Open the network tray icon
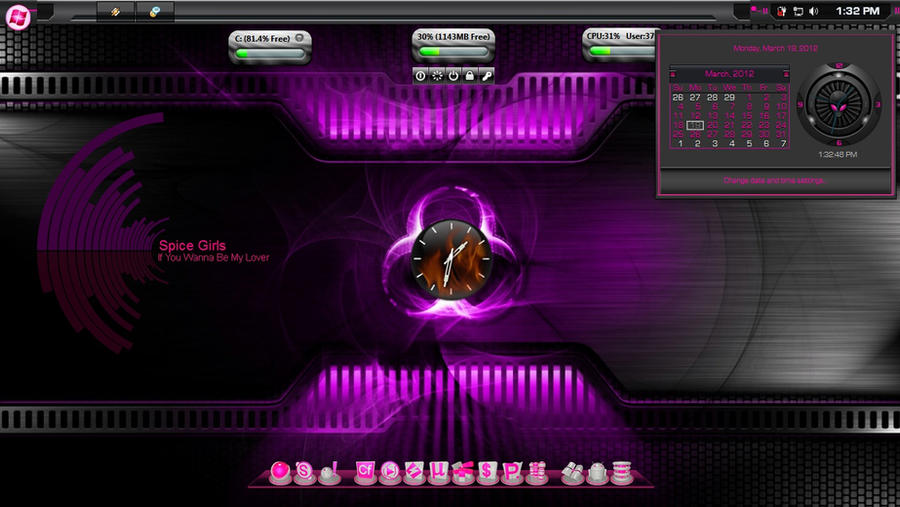 [798, 11]
